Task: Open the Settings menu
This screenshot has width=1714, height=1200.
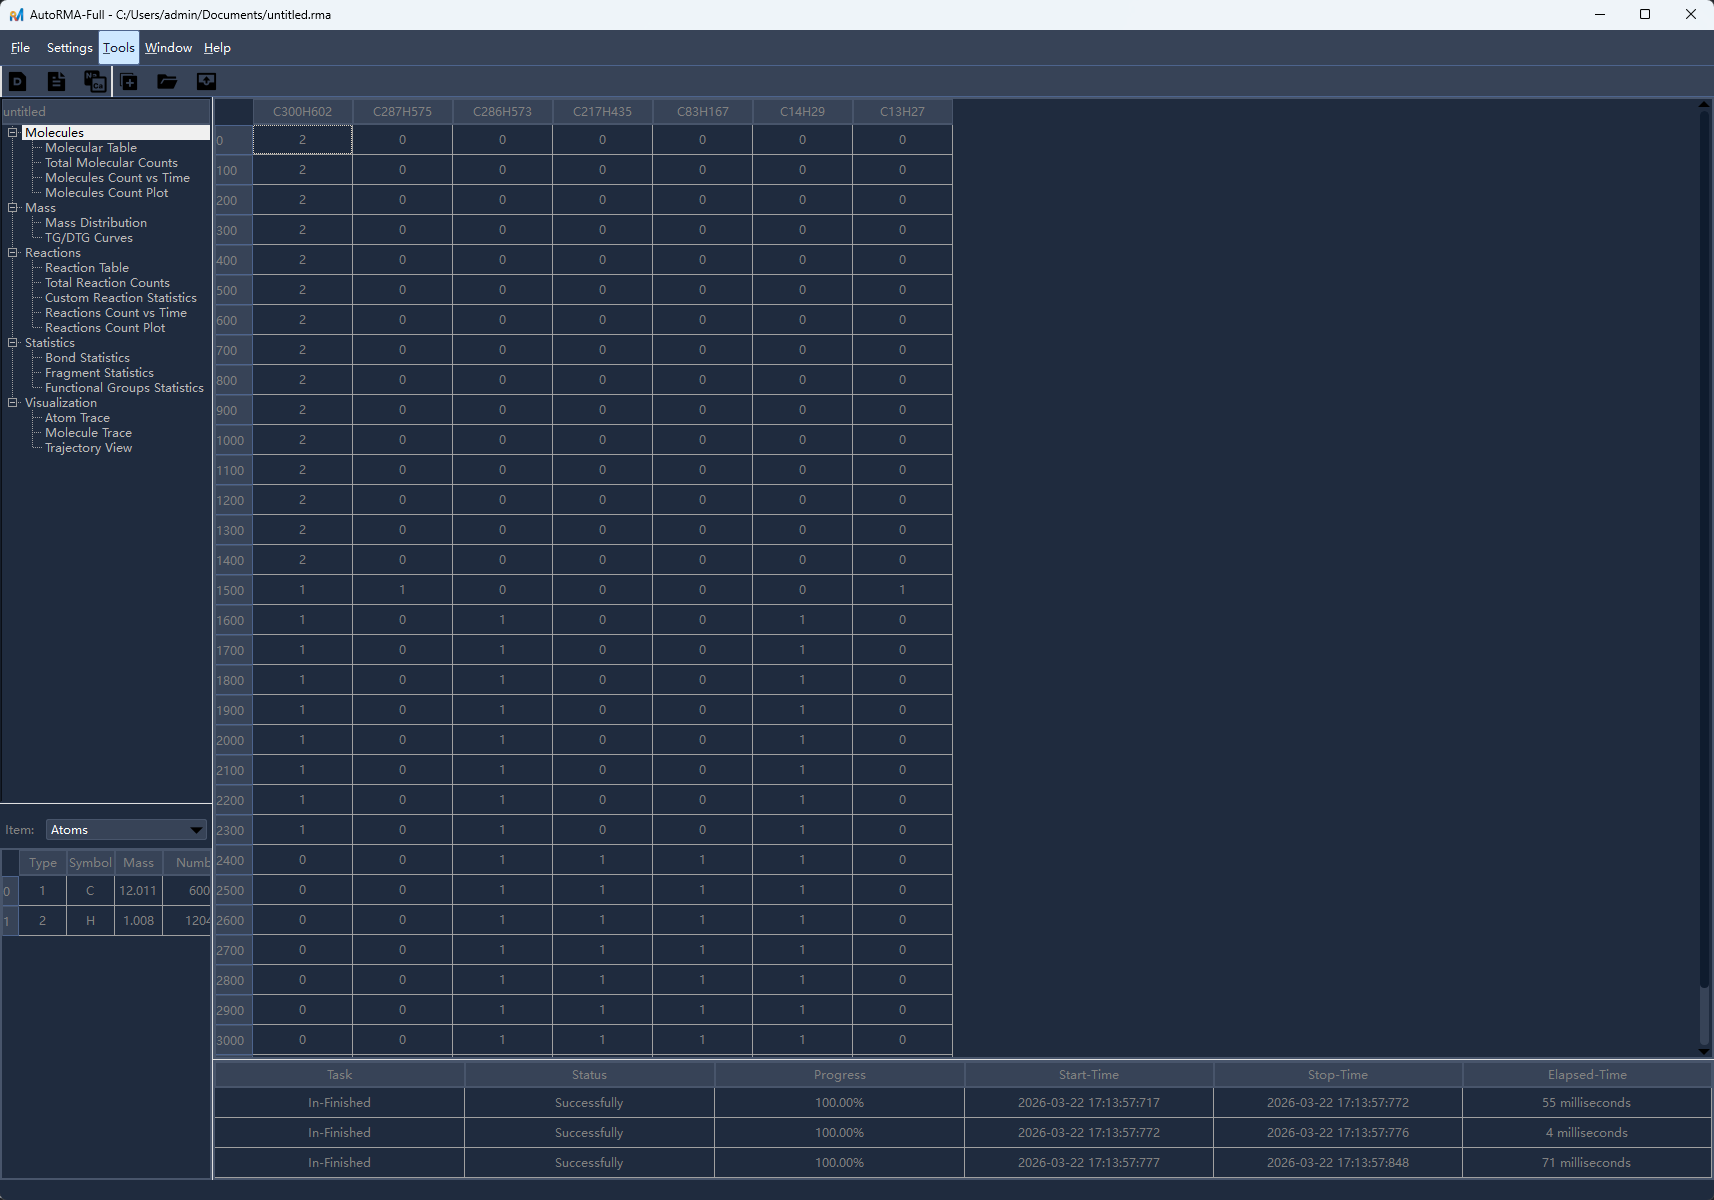Action: pyautogui.click(x=69, y=48)
